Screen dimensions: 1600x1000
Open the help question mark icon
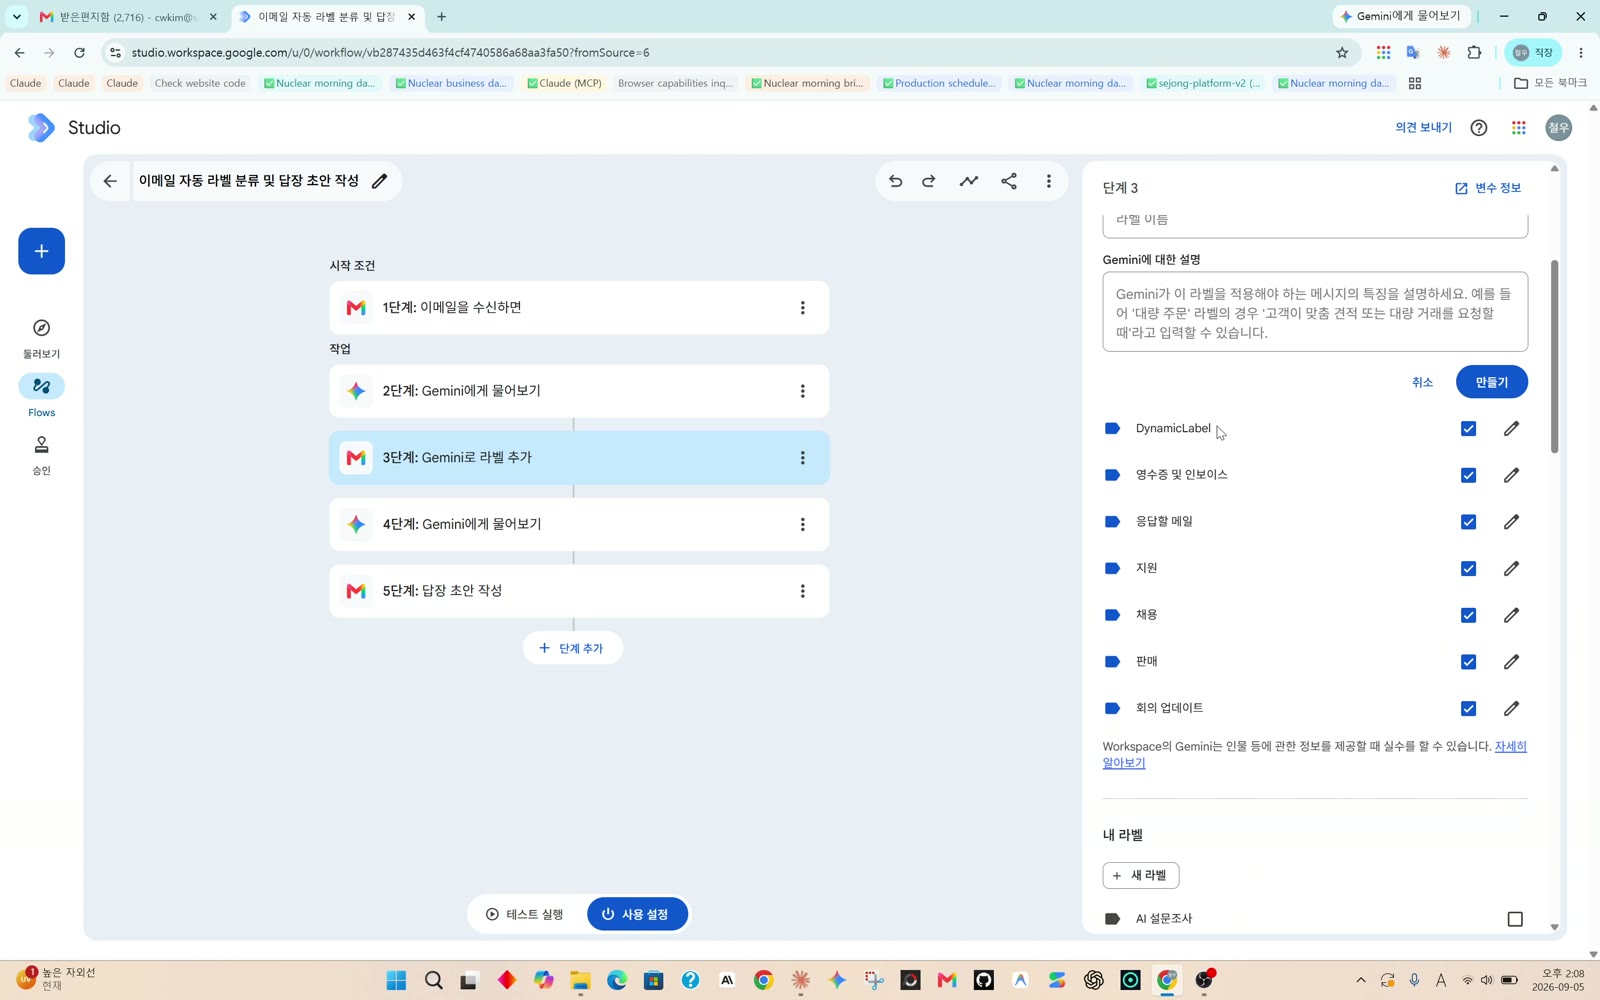coord(1479,128)
